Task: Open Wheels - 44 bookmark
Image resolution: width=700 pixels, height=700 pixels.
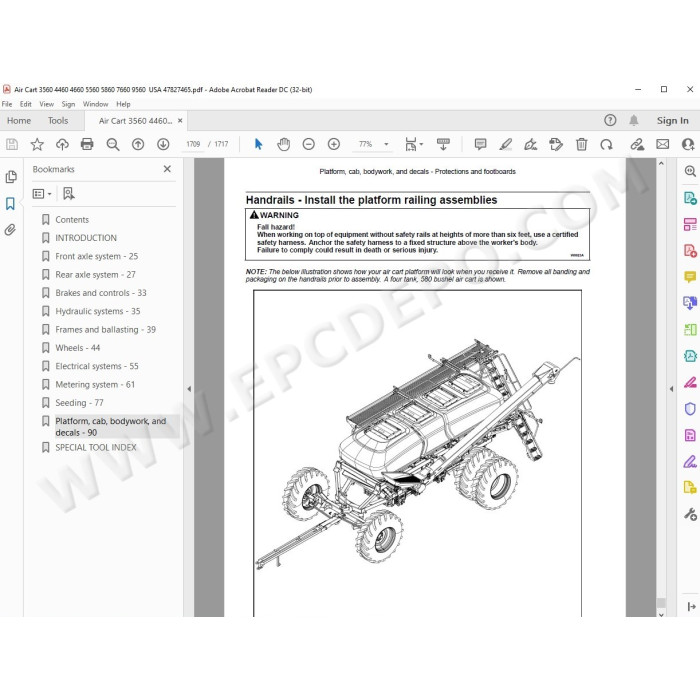Action: [78, 348]
